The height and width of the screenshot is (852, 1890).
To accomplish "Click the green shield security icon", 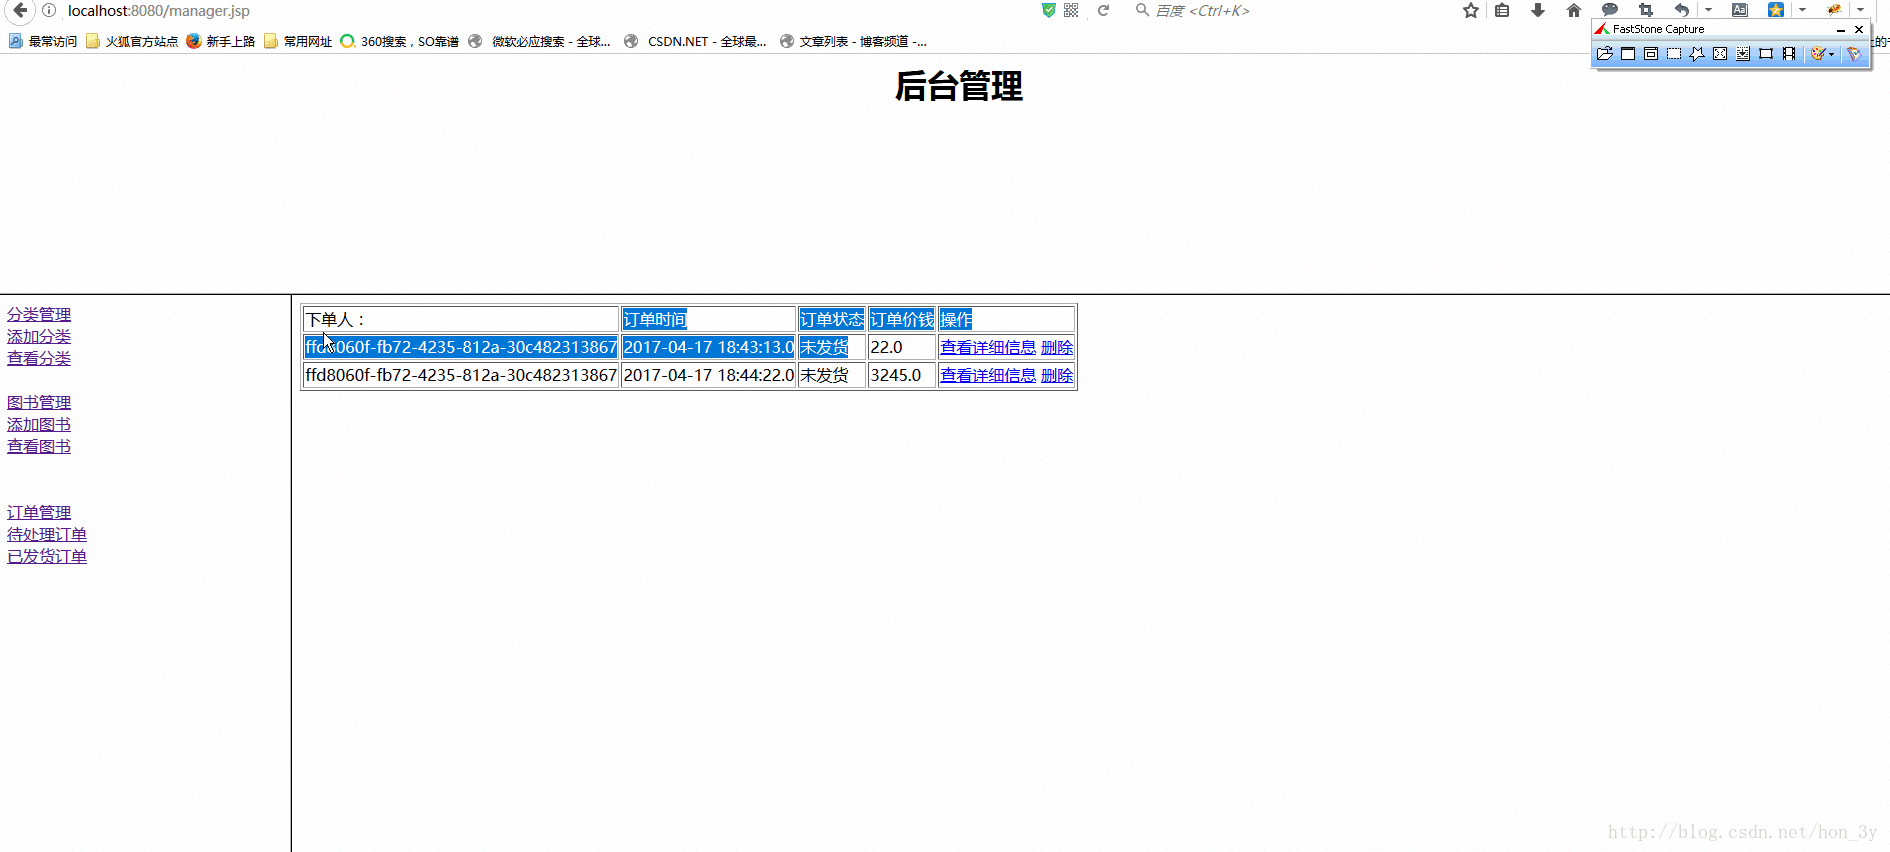I will (x=1048, y=10).
